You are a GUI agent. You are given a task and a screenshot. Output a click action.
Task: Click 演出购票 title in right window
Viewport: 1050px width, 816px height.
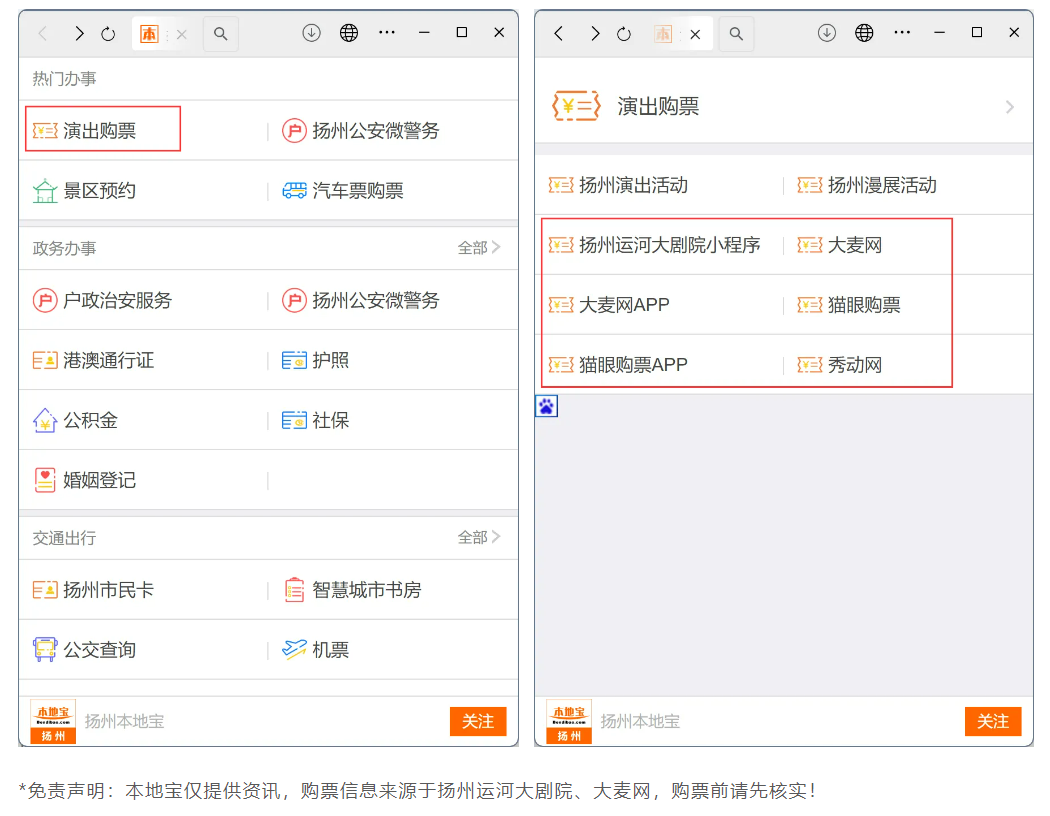(x=658, y=106)
